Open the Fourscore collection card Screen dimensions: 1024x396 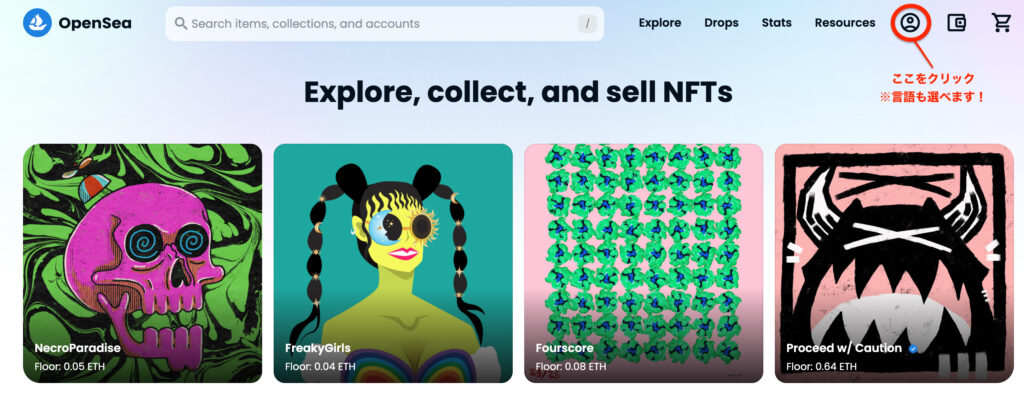coord(643,263)
